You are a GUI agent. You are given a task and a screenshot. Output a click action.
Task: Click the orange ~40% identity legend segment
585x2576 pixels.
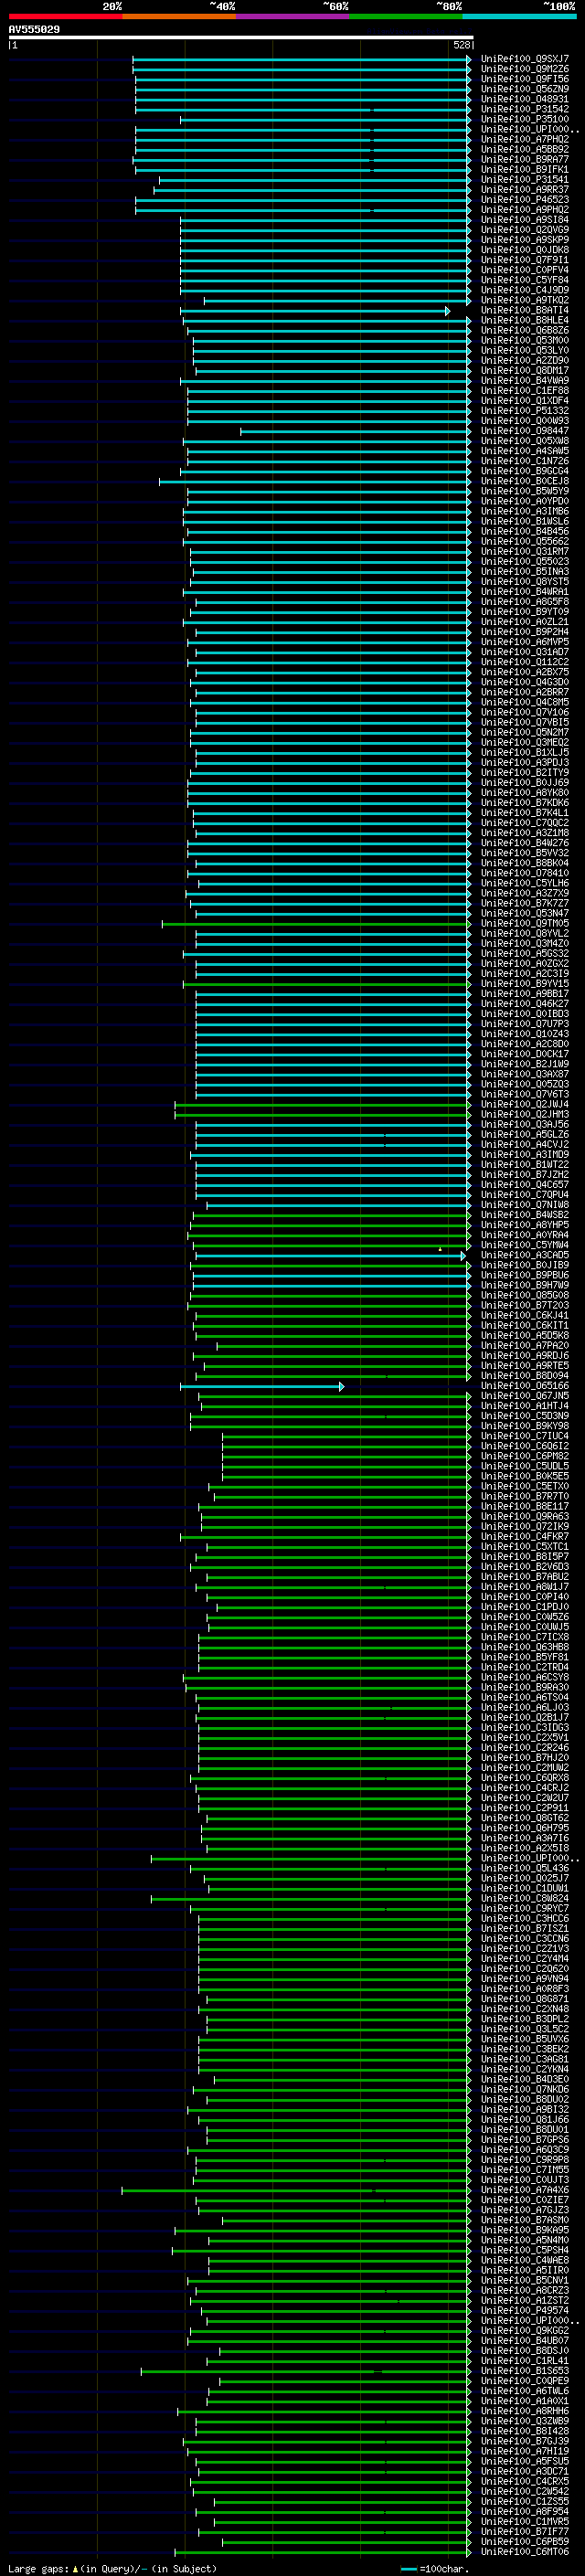click(x=179, y=16)
